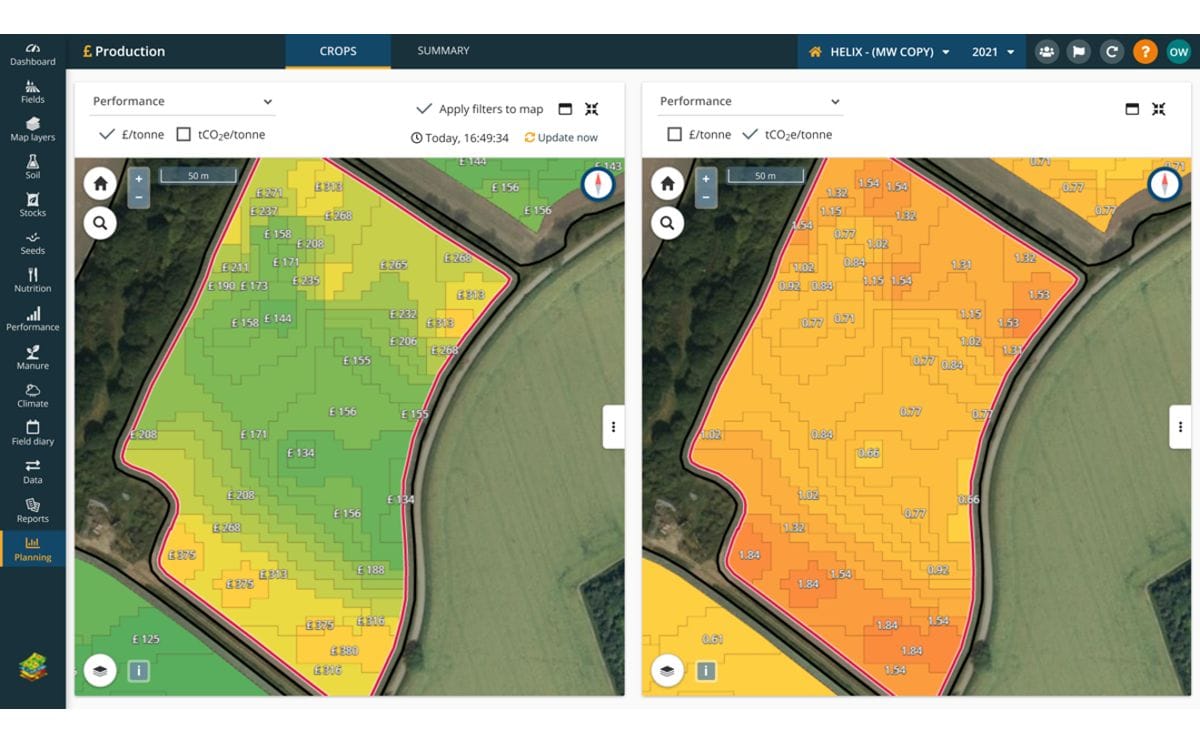Switch to the SUMMARY tab
The image size is (1200, 743).
point(443,51)
